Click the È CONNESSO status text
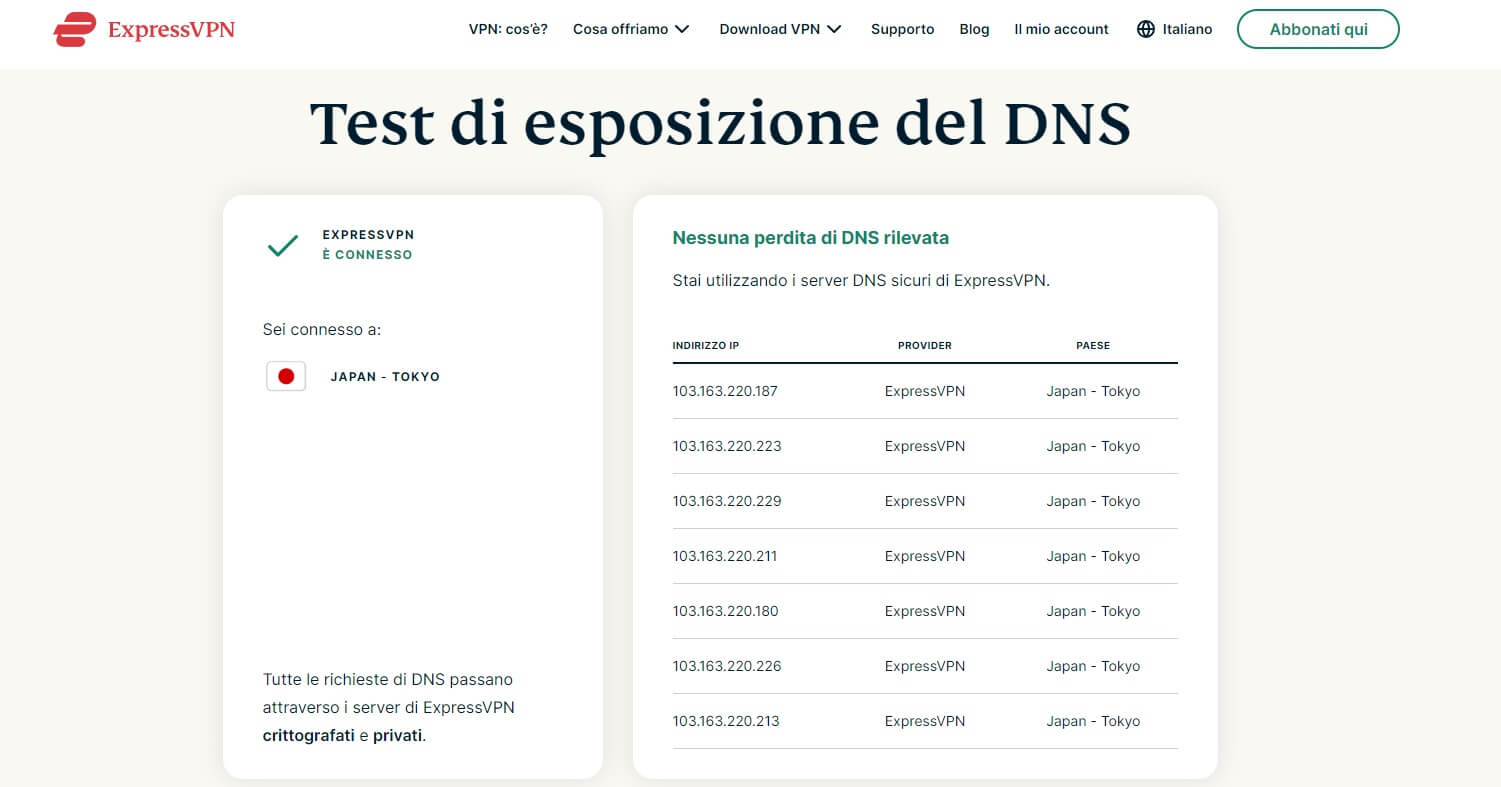Viewport: 1501px width, 787px height. [x=367, y=255]
